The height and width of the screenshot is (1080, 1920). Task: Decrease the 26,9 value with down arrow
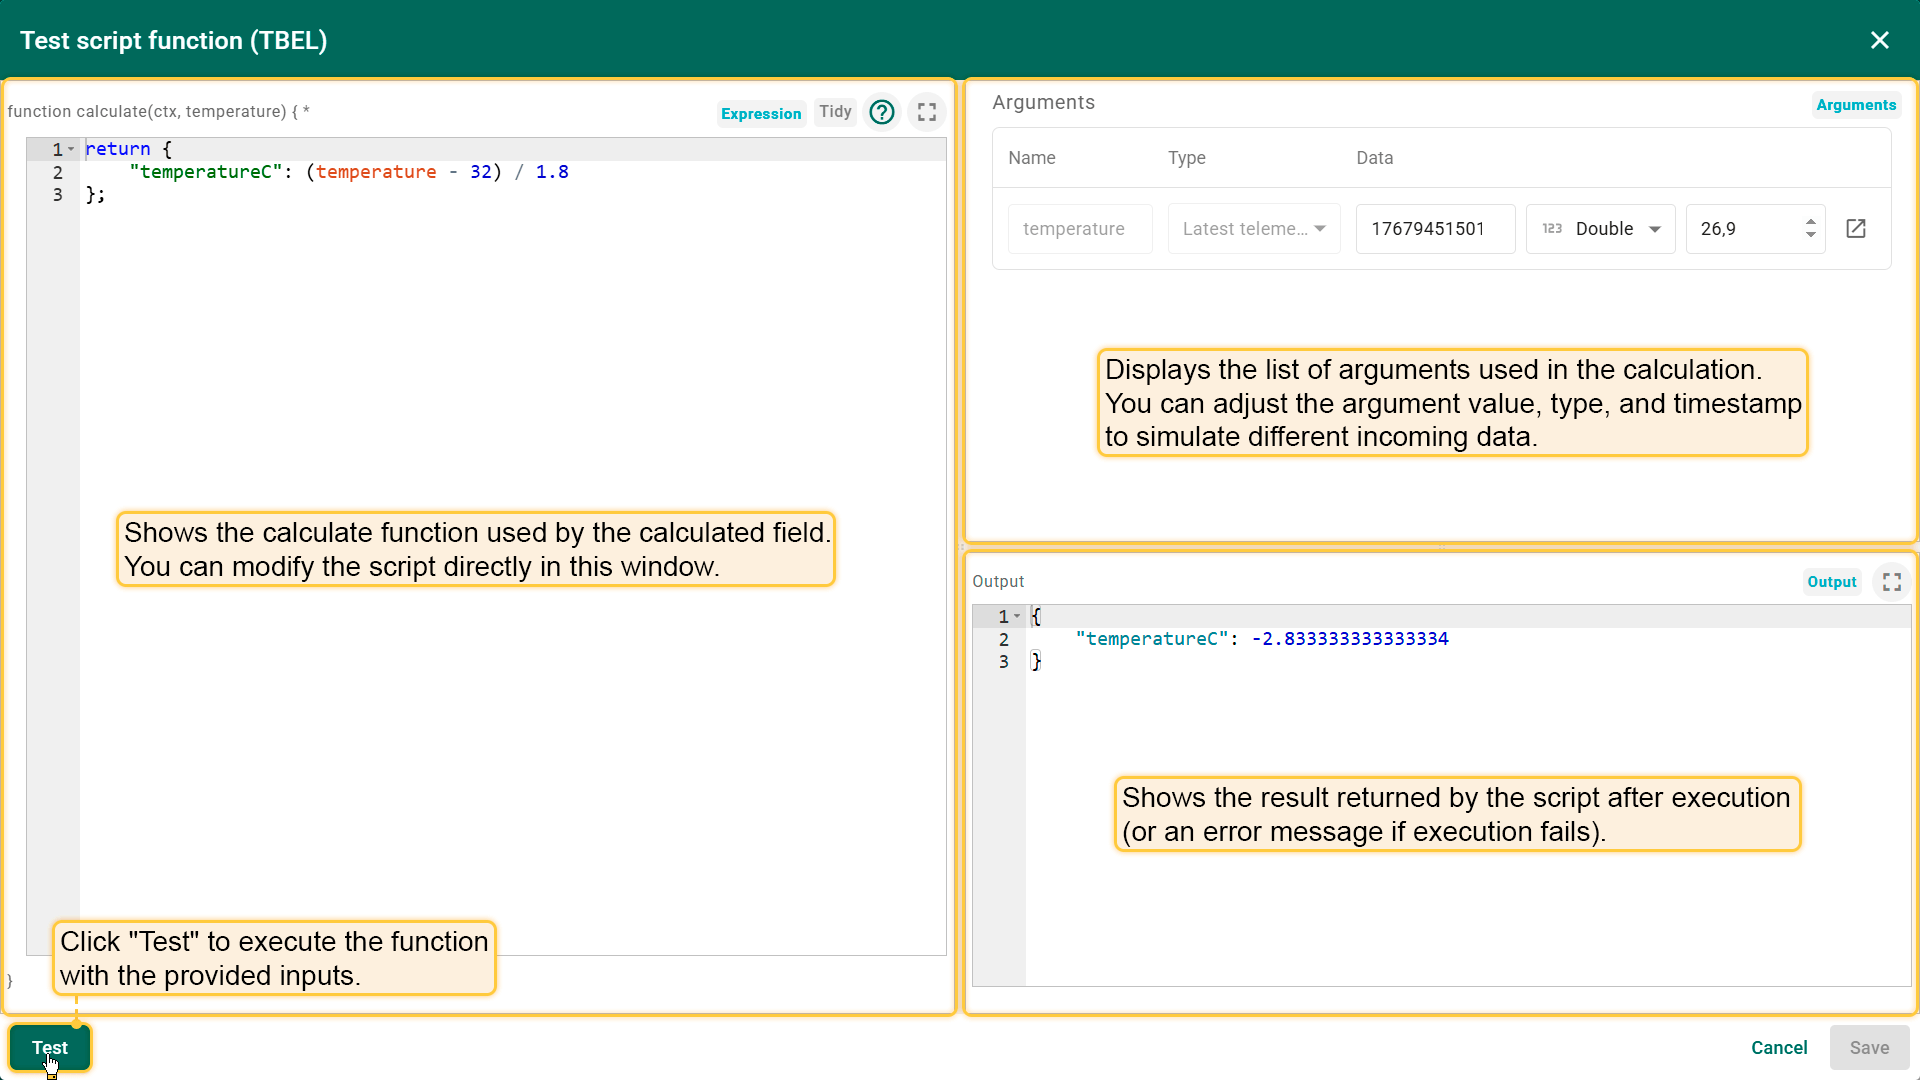click(x=1810, y=236)
